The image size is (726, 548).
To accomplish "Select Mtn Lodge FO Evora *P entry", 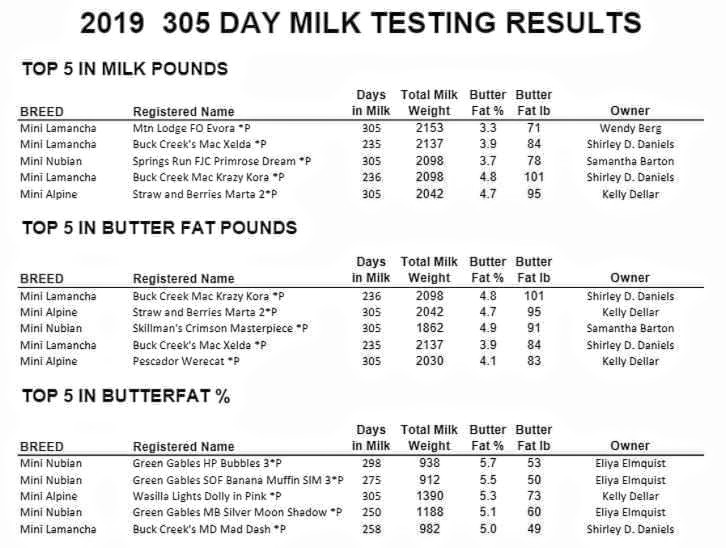I will tap(191, 128).
